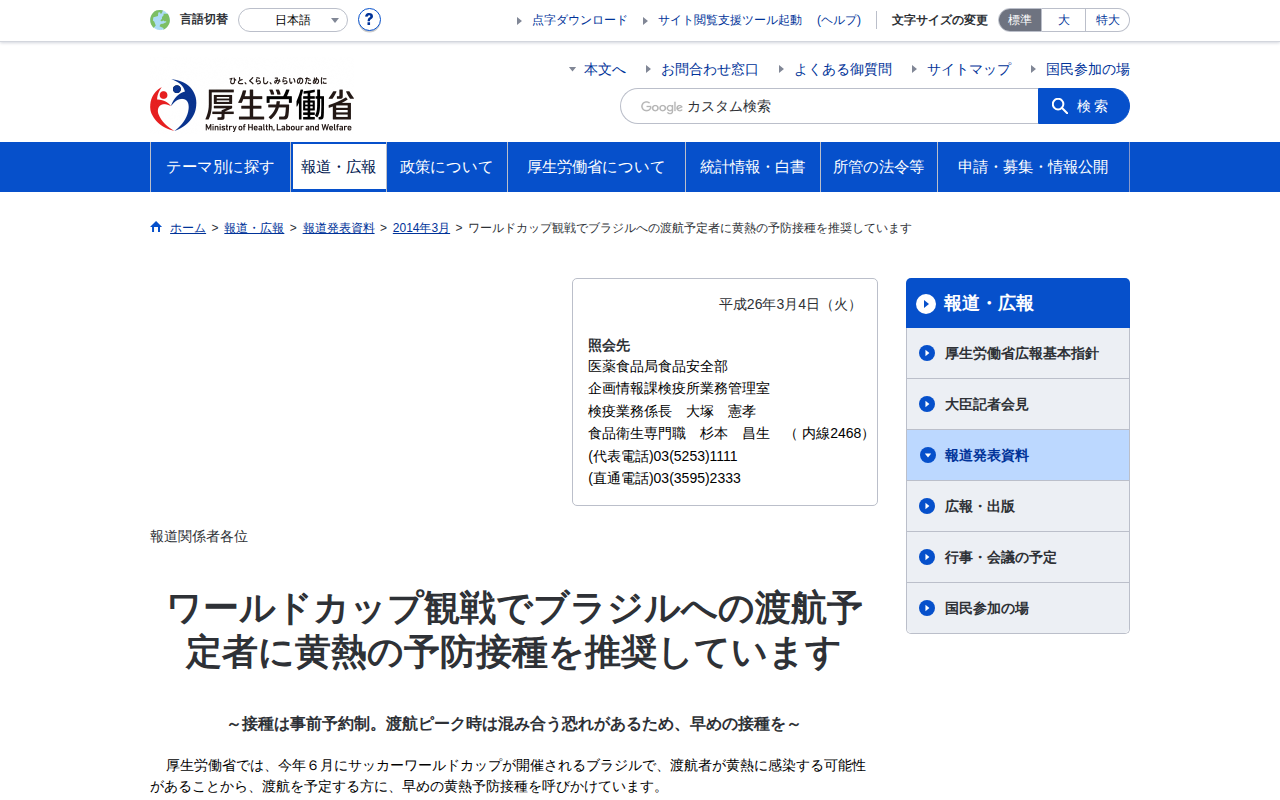Open 報道・広報 navigation tab
Image resolution: width=1280 pixels, height=800 pixels.
coord(339,167)
